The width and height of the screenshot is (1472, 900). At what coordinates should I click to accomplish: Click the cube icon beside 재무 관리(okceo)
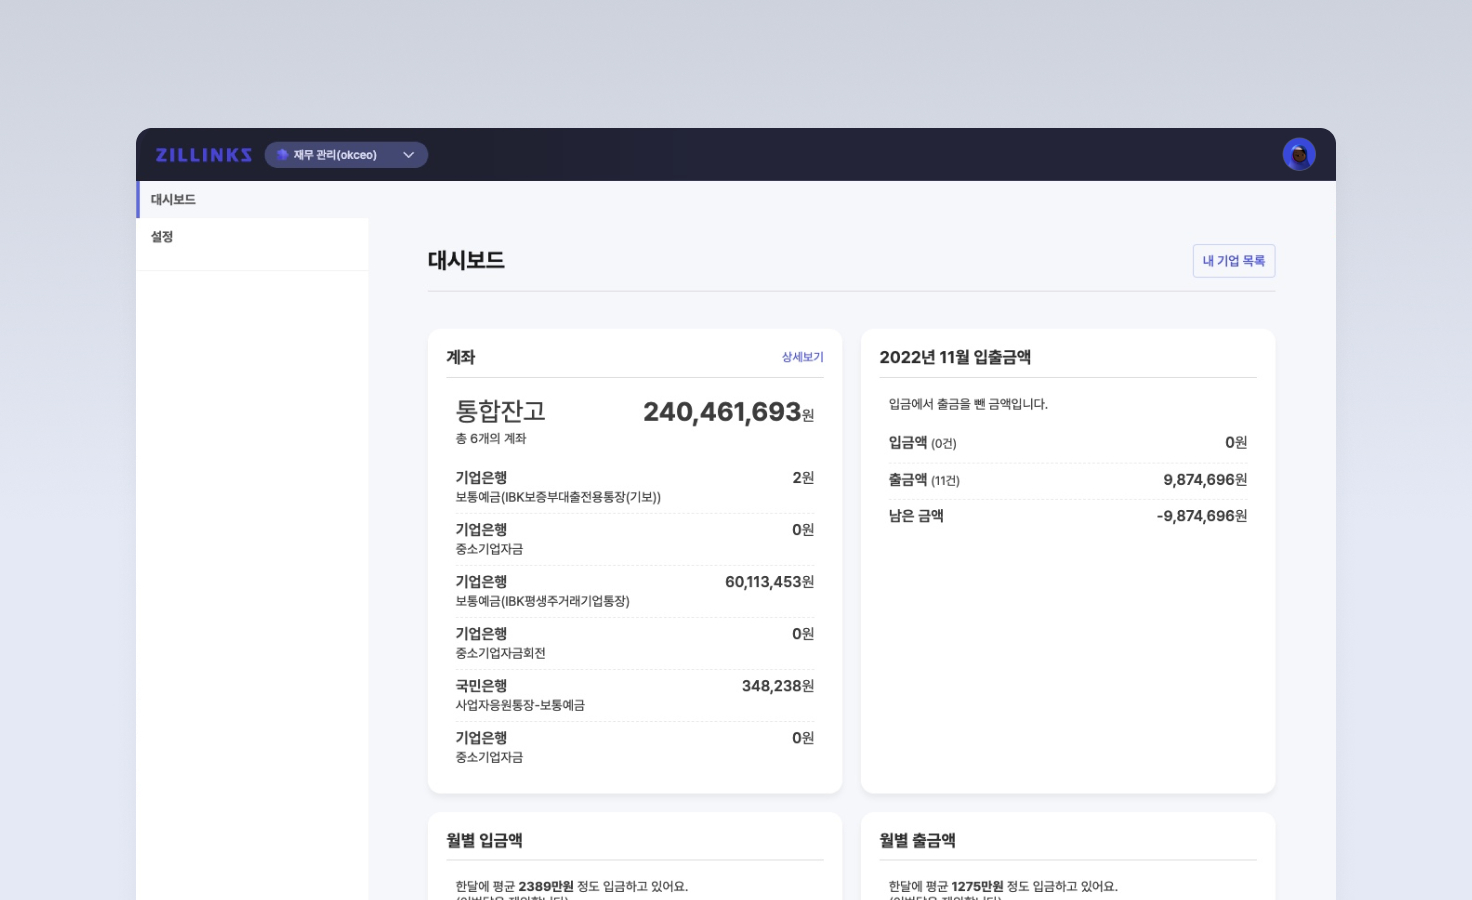coord(282,155)
